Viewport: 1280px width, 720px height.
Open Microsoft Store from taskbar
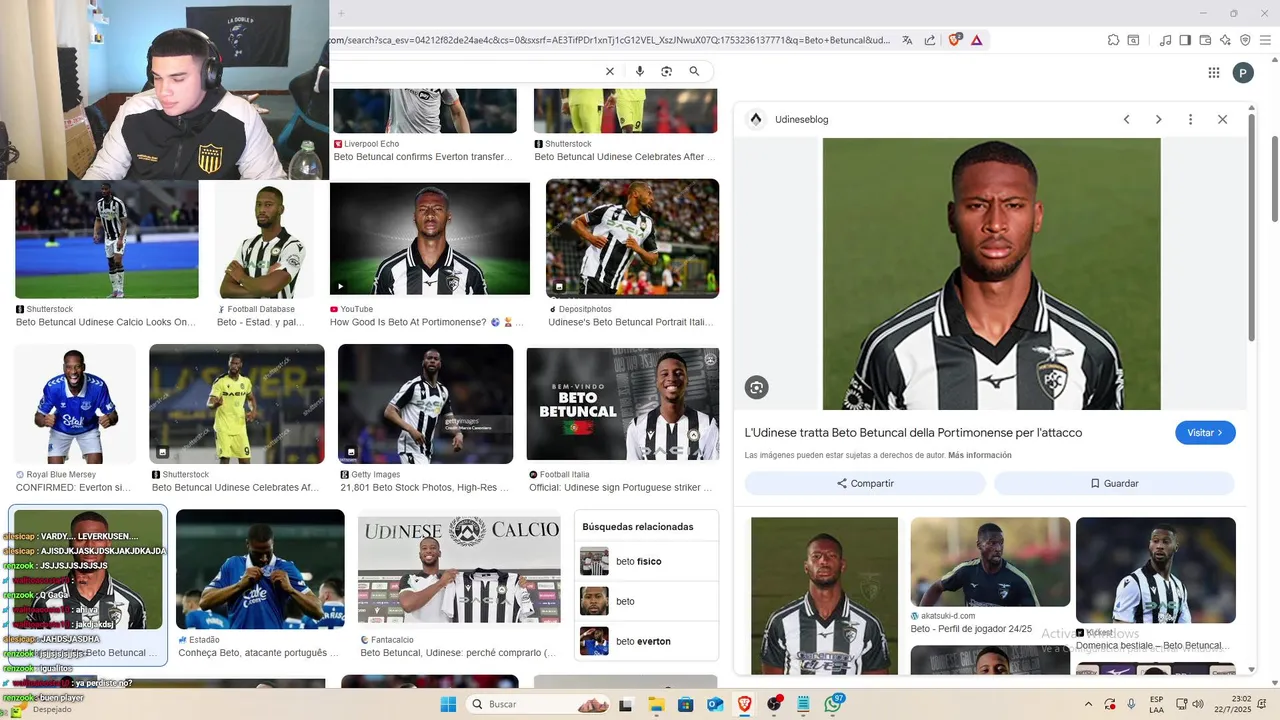tap(685, 704)
